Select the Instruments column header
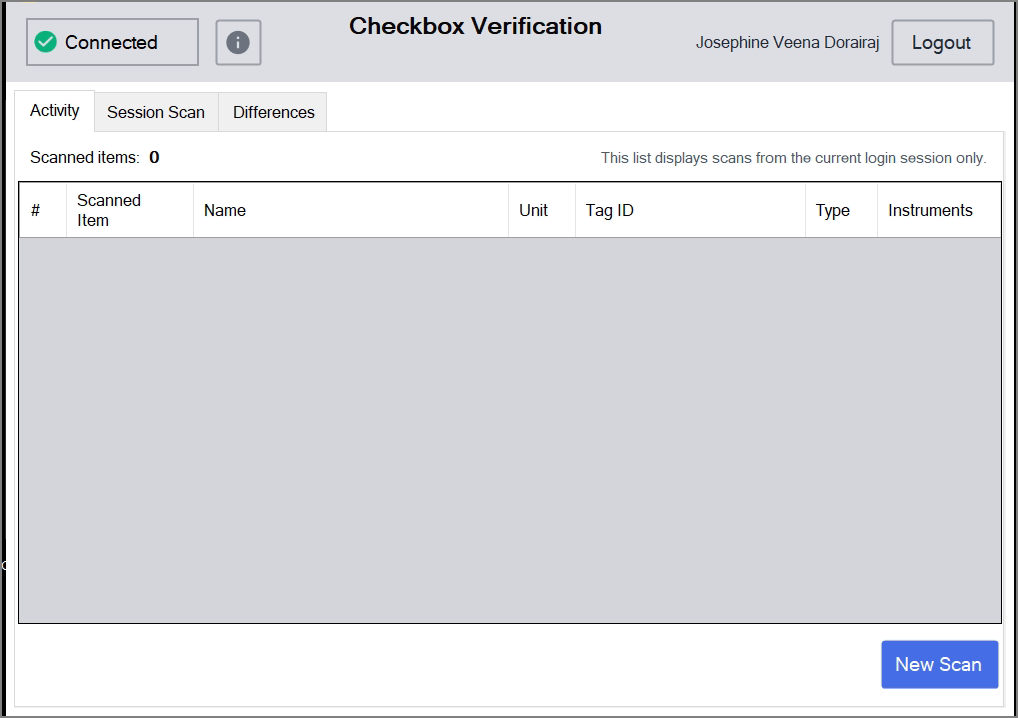This screenshot has width=1018, height=718. point(939,210)
